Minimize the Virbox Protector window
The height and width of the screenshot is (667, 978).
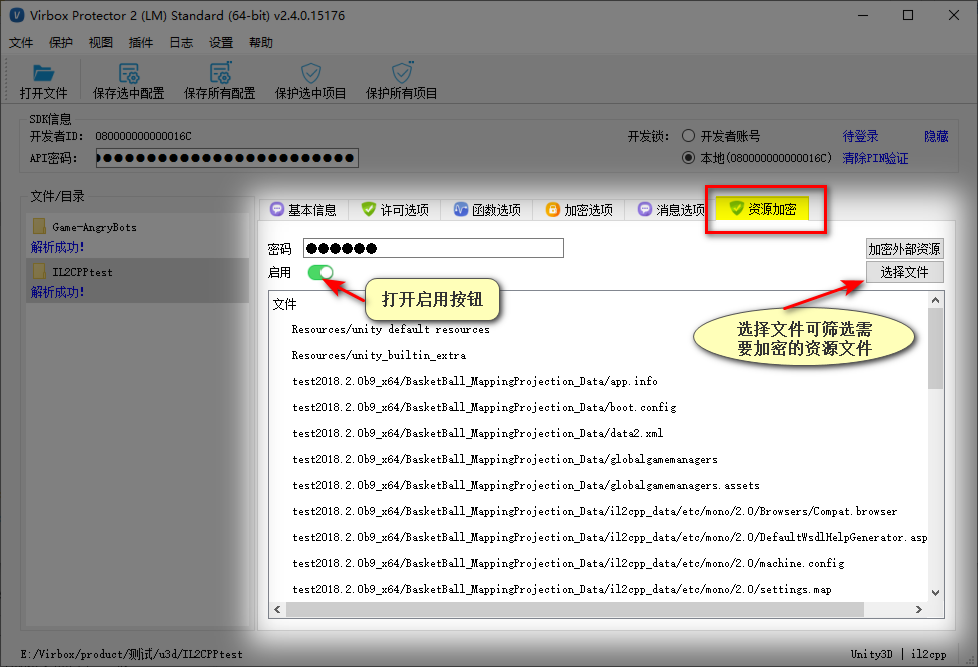(x=863, y=15)
